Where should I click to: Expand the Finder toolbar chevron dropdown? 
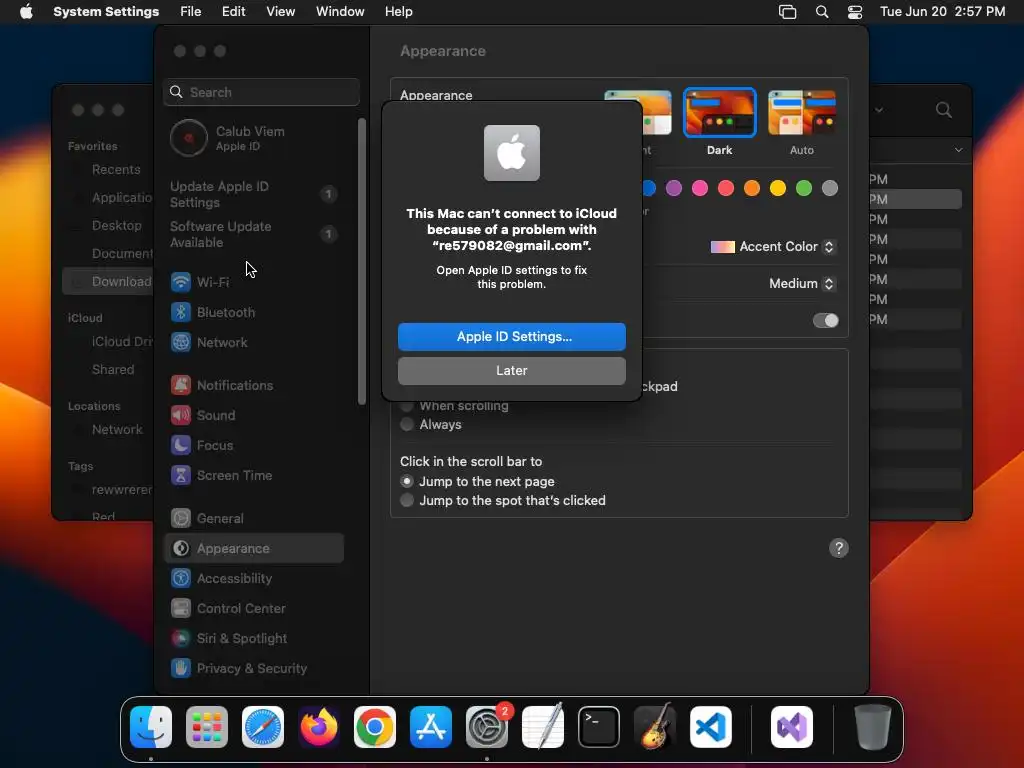pos(879,110)
